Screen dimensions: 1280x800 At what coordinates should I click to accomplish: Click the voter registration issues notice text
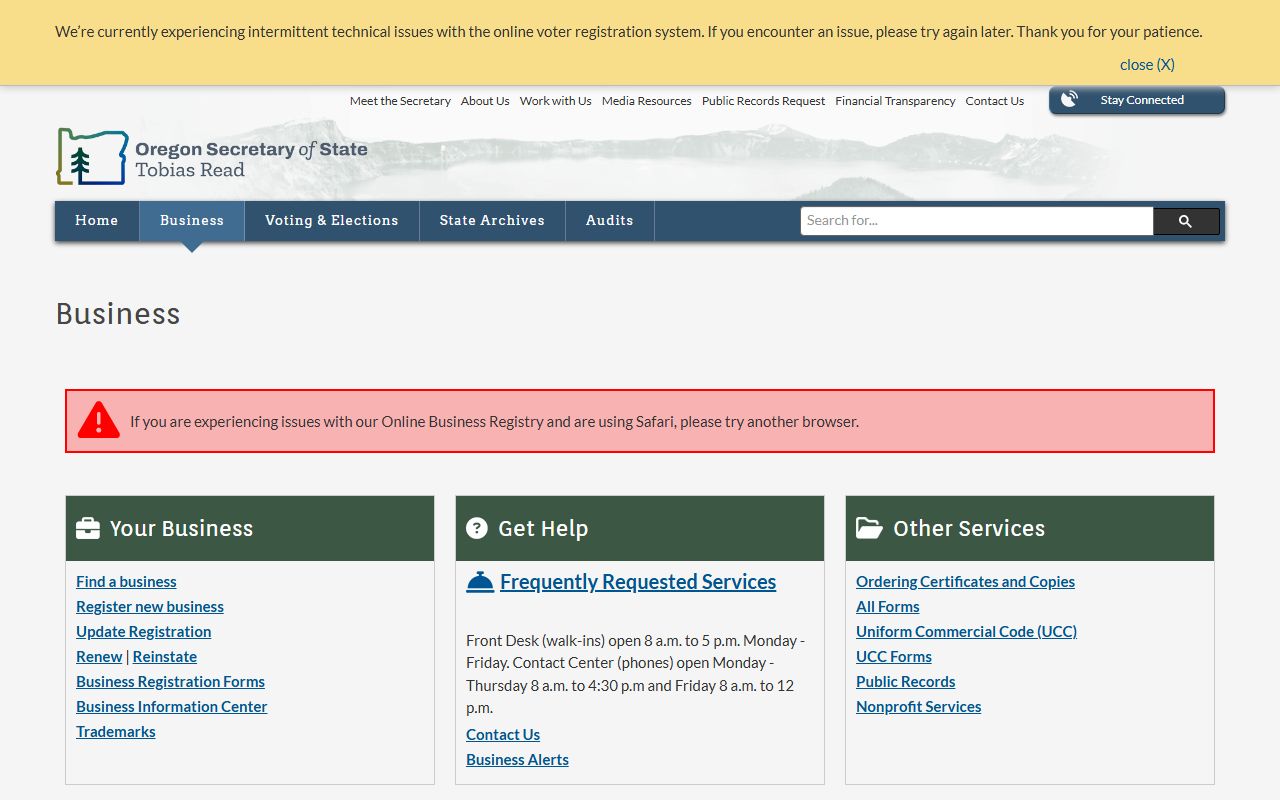(629, 32)
